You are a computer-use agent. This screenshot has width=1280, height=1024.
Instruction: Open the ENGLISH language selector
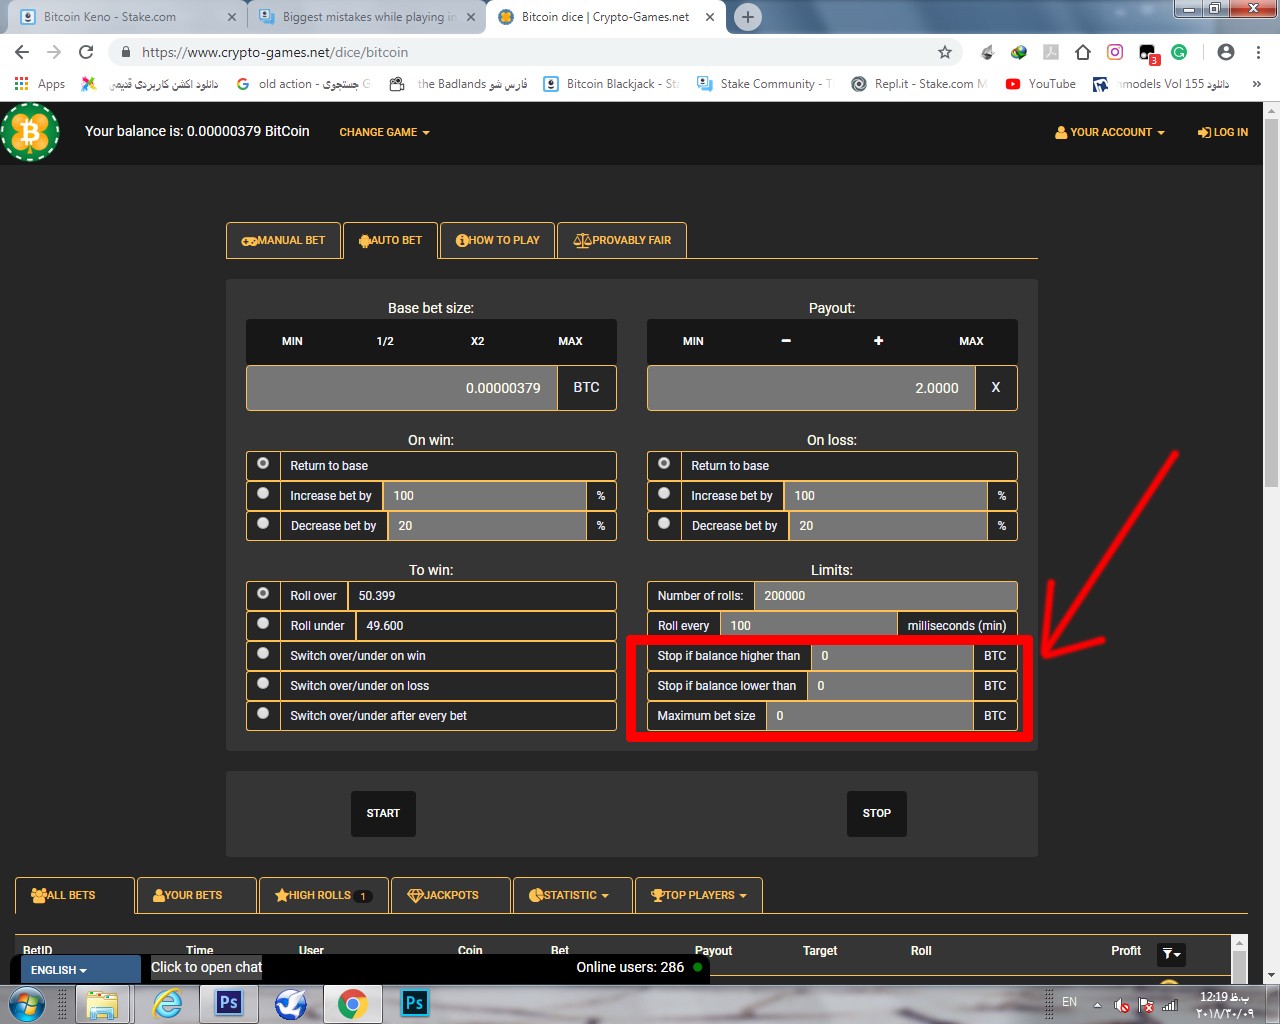[x=60, y=969]
